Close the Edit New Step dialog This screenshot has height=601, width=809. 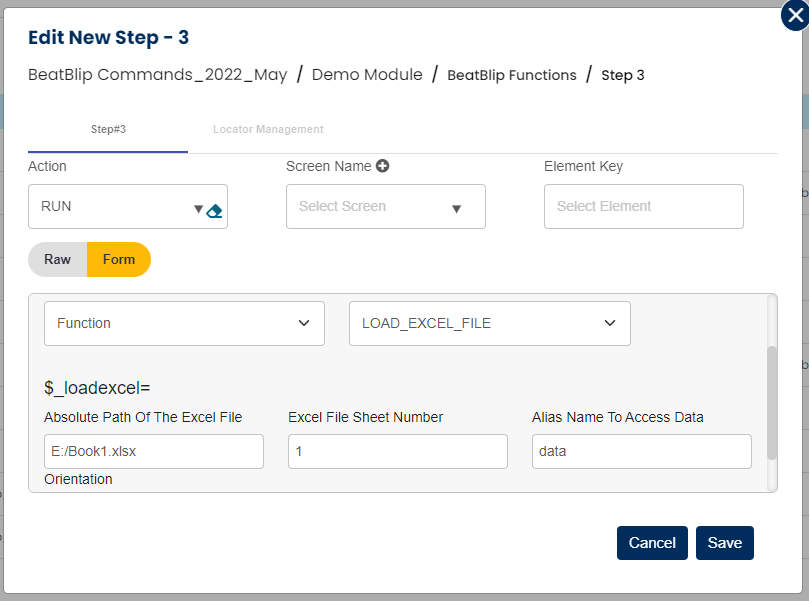pyautogui.click(x=795, y=15)
